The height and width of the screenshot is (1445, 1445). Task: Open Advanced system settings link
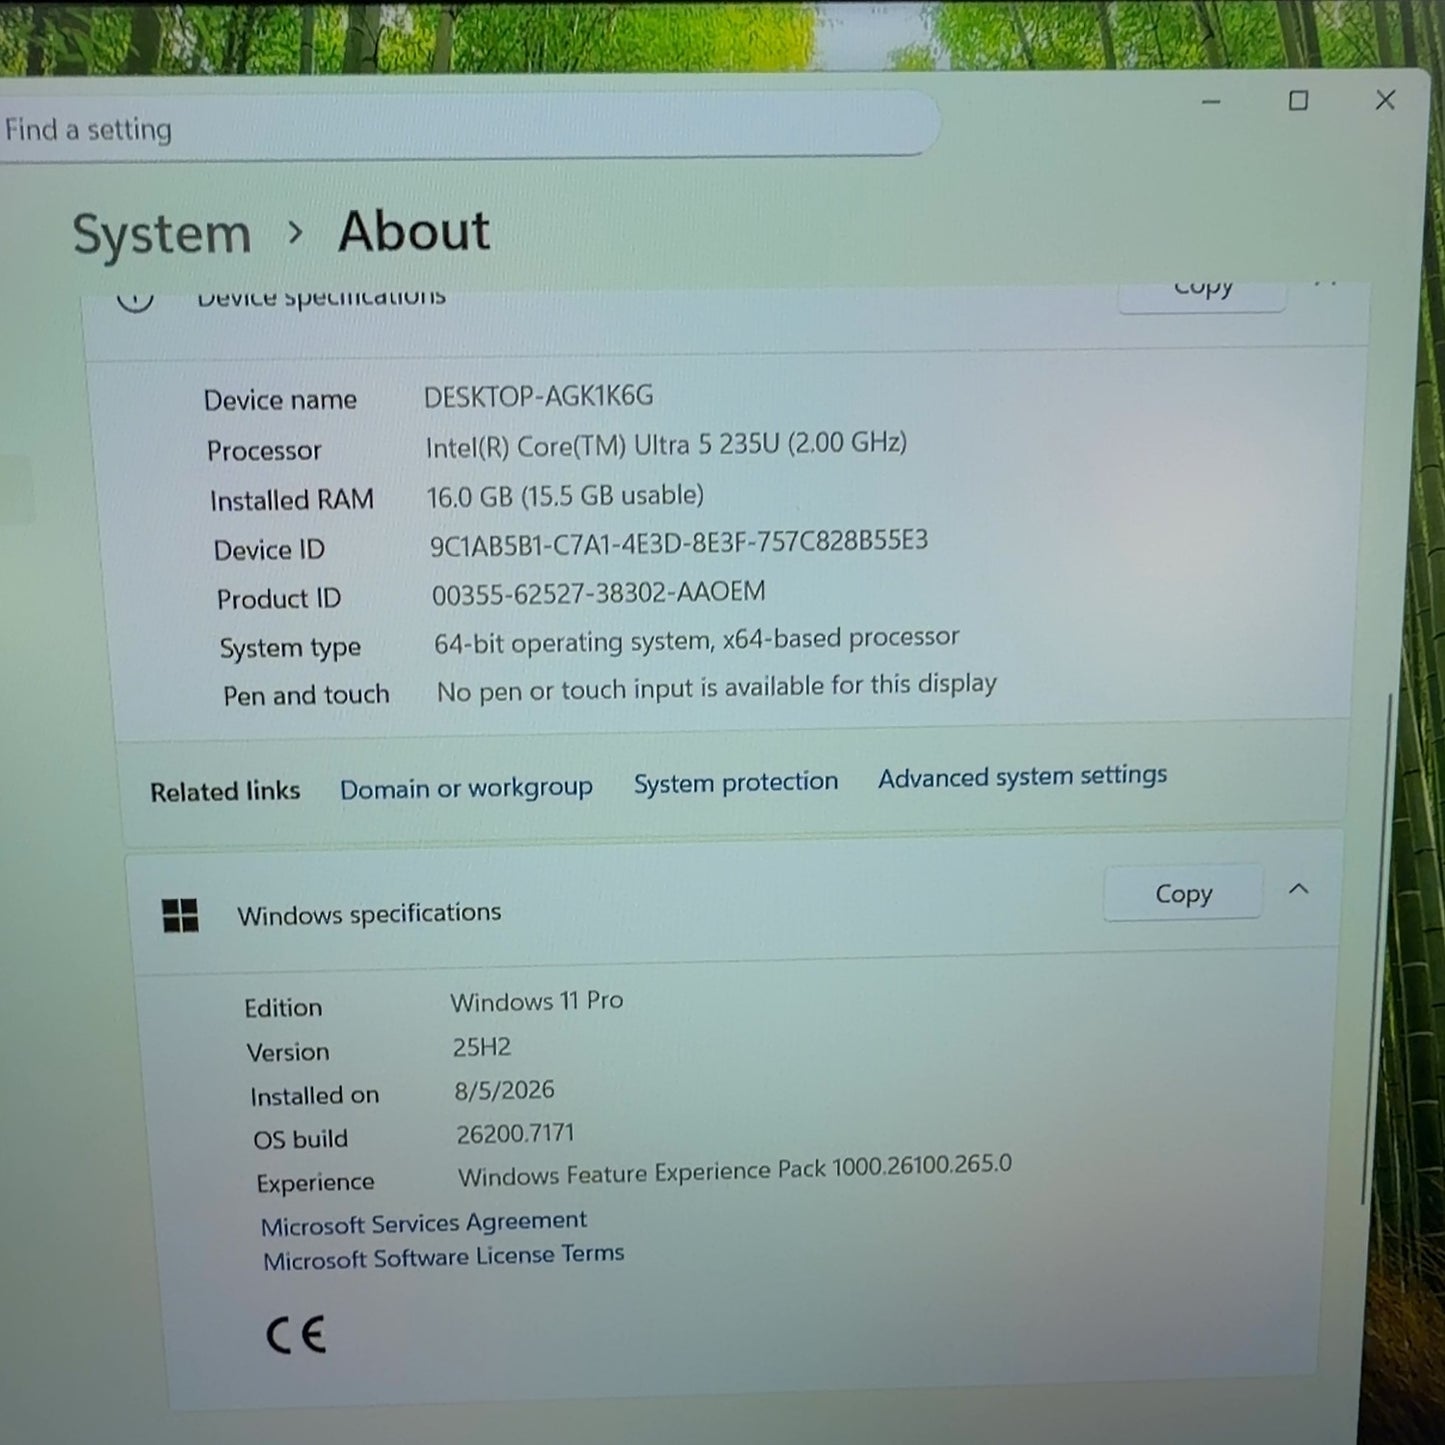click(x=1023, y=776)
